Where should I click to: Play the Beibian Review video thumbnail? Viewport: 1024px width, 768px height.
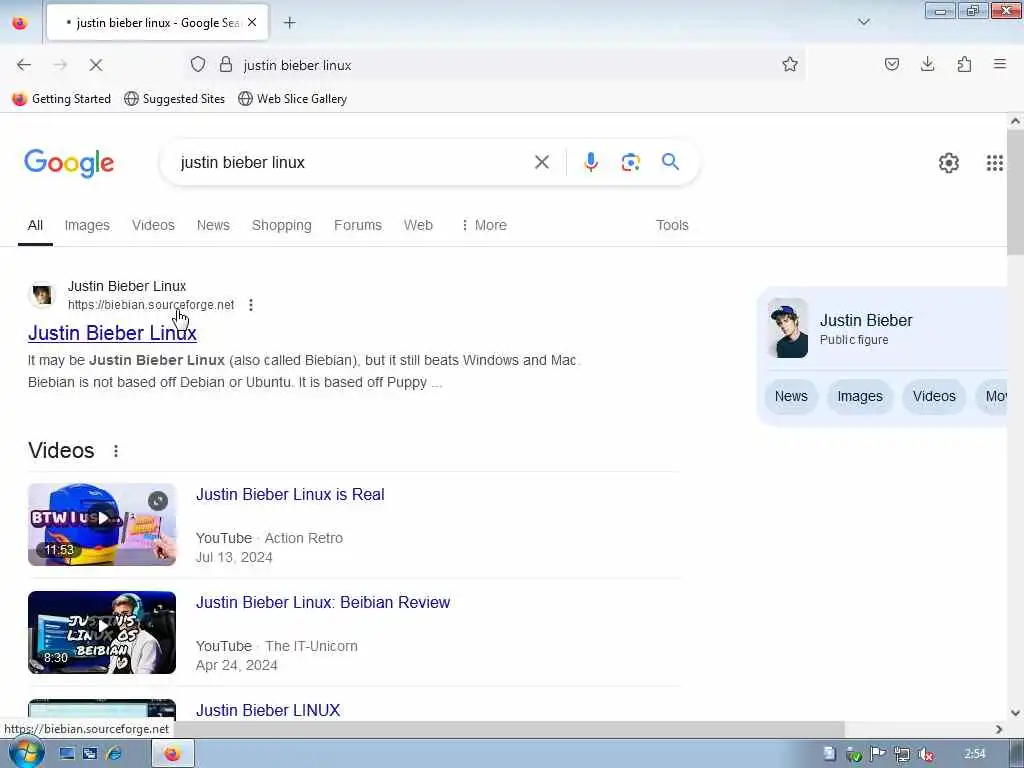pyautogui.click(x=102, y=632)
